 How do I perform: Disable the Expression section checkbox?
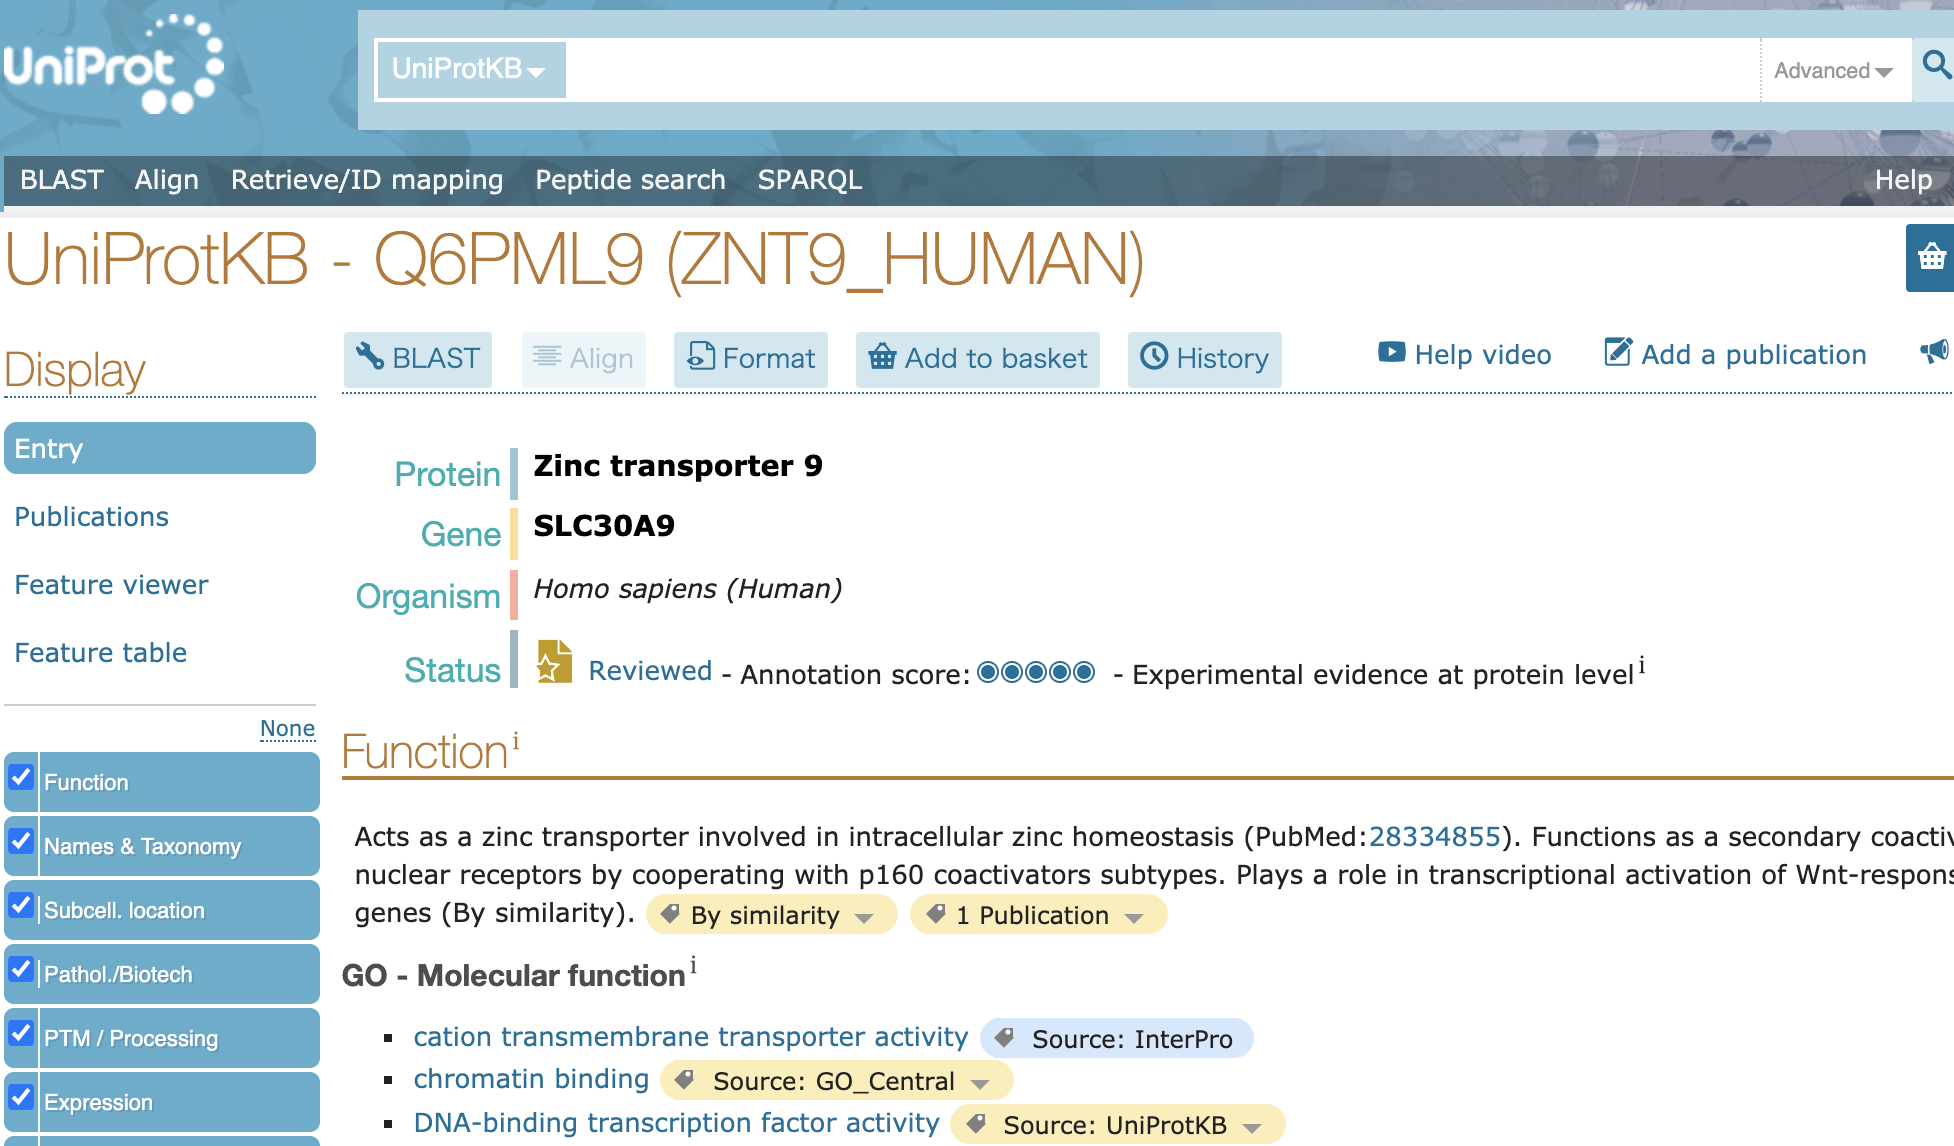[x=21, y=1098]
